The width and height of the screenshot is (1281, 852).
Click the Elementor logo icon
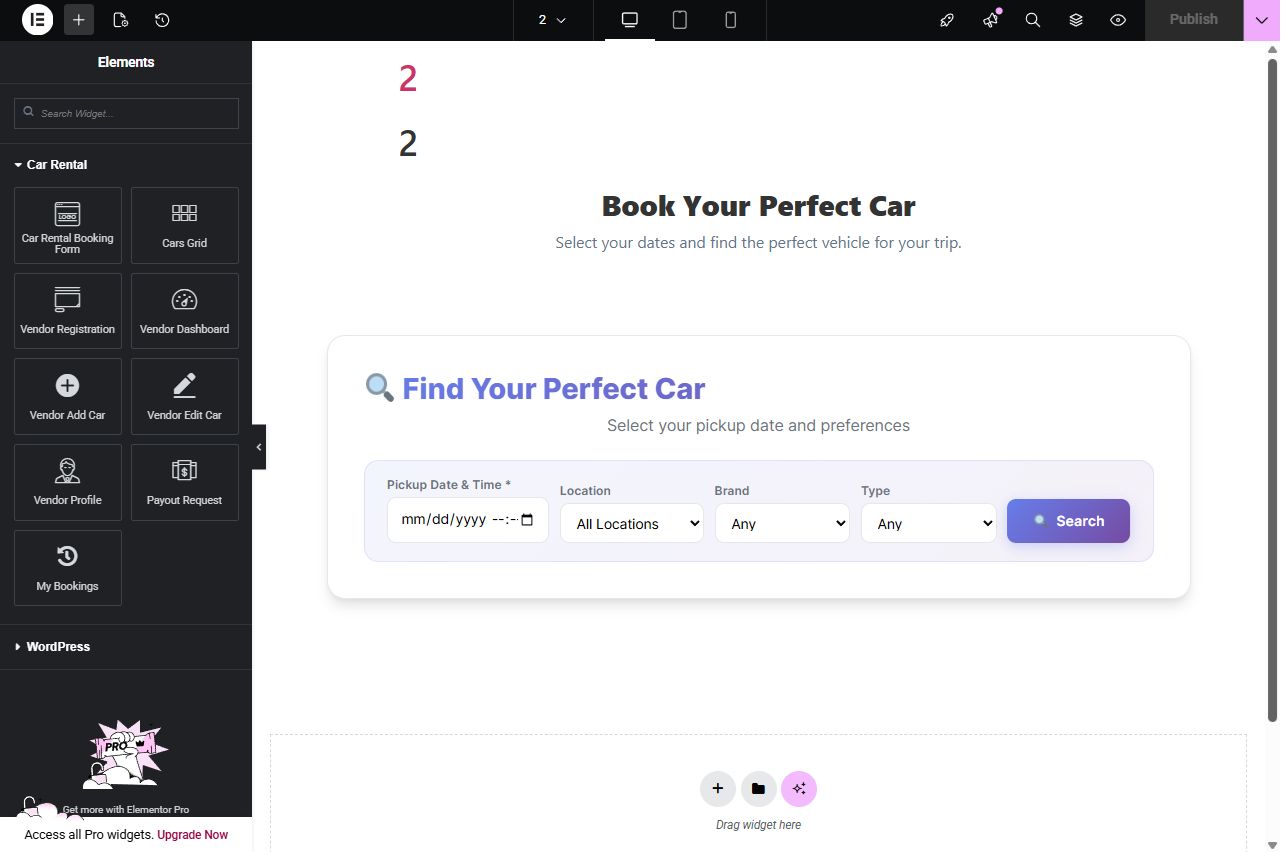click(37, 20)
